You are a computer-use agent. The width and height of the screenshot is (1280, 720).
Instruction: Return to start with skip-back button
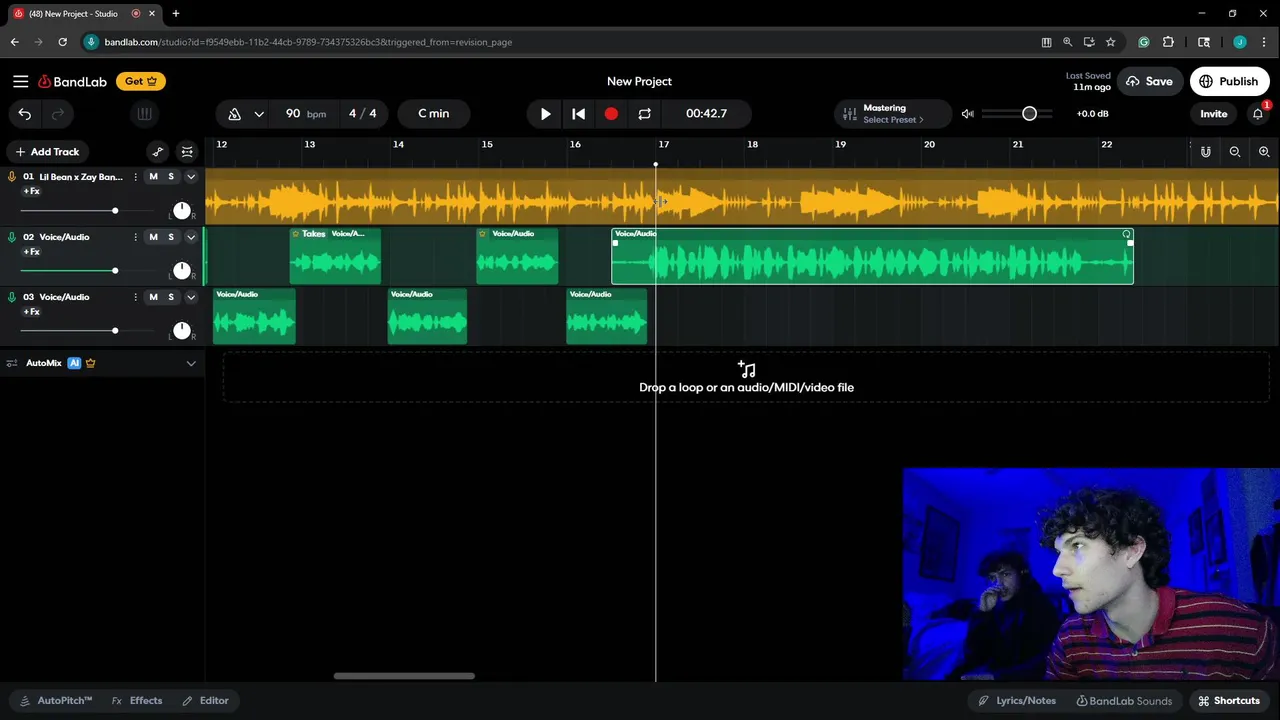coord(578,114)
